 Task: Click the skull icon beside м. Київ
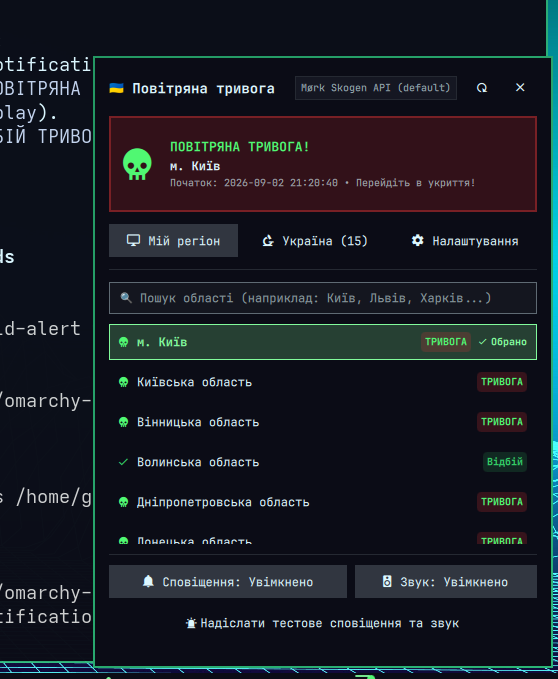coord(123,342)
